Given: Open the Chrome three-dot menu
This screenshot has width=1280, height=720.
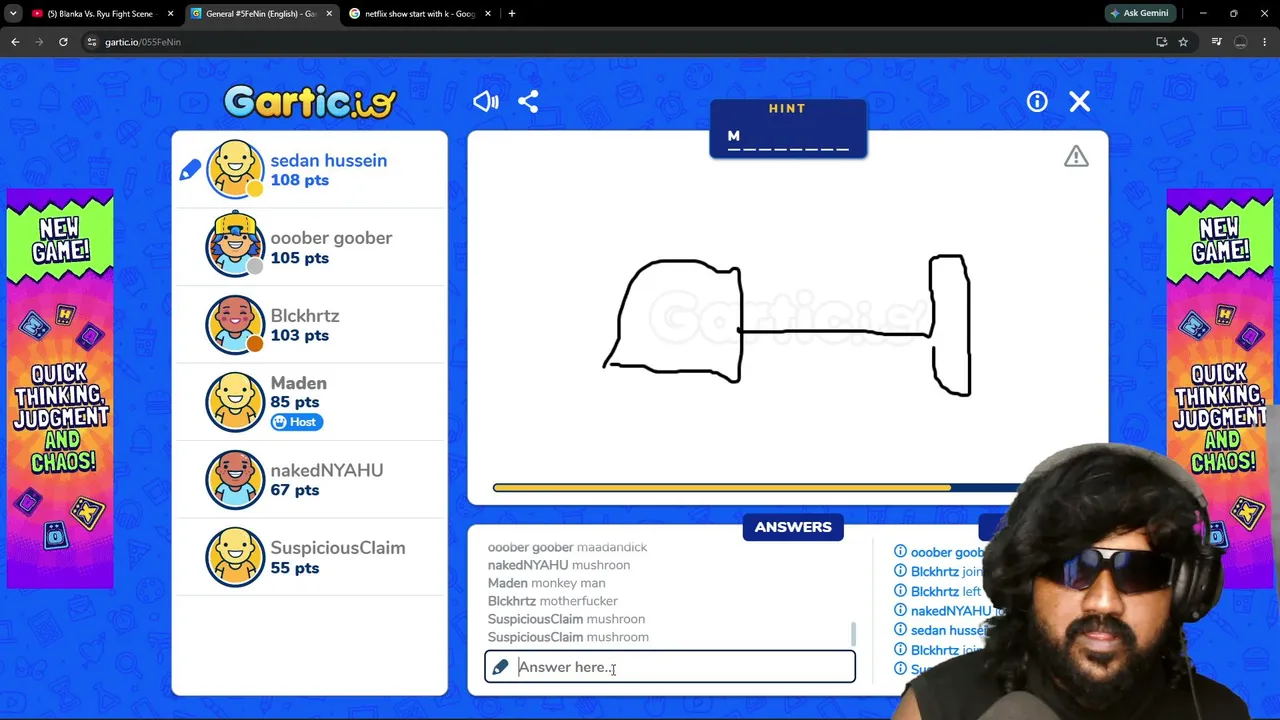Looking at the screenshot, I should coord(1265,42).
